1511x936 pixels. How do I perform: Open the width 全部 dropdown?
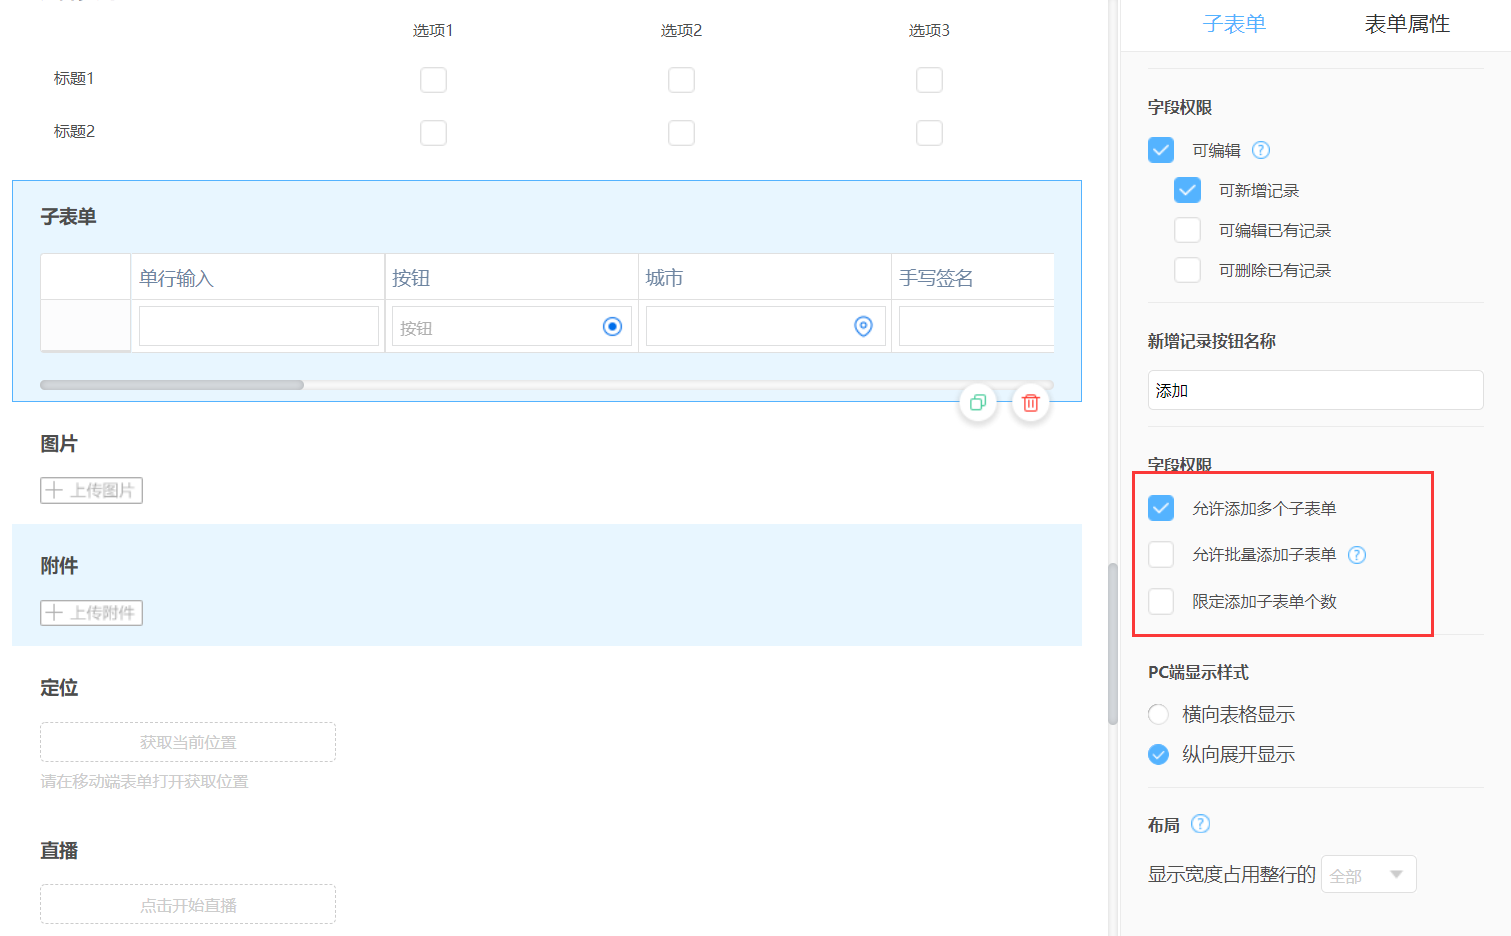[x=1368, y=874]
